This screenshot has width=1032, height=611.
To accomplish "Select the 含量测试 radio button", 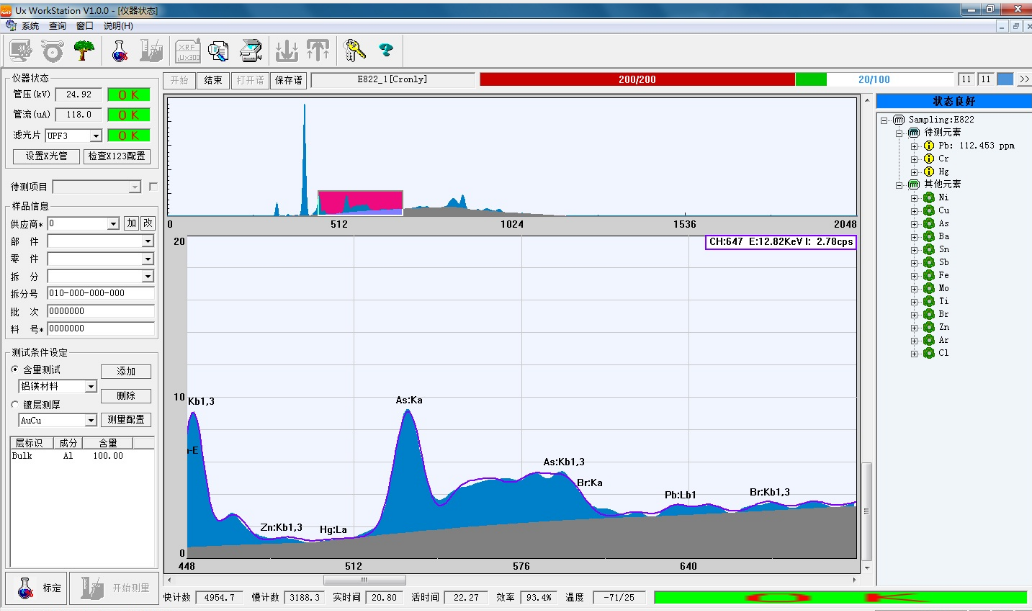I will pos(14,370).
